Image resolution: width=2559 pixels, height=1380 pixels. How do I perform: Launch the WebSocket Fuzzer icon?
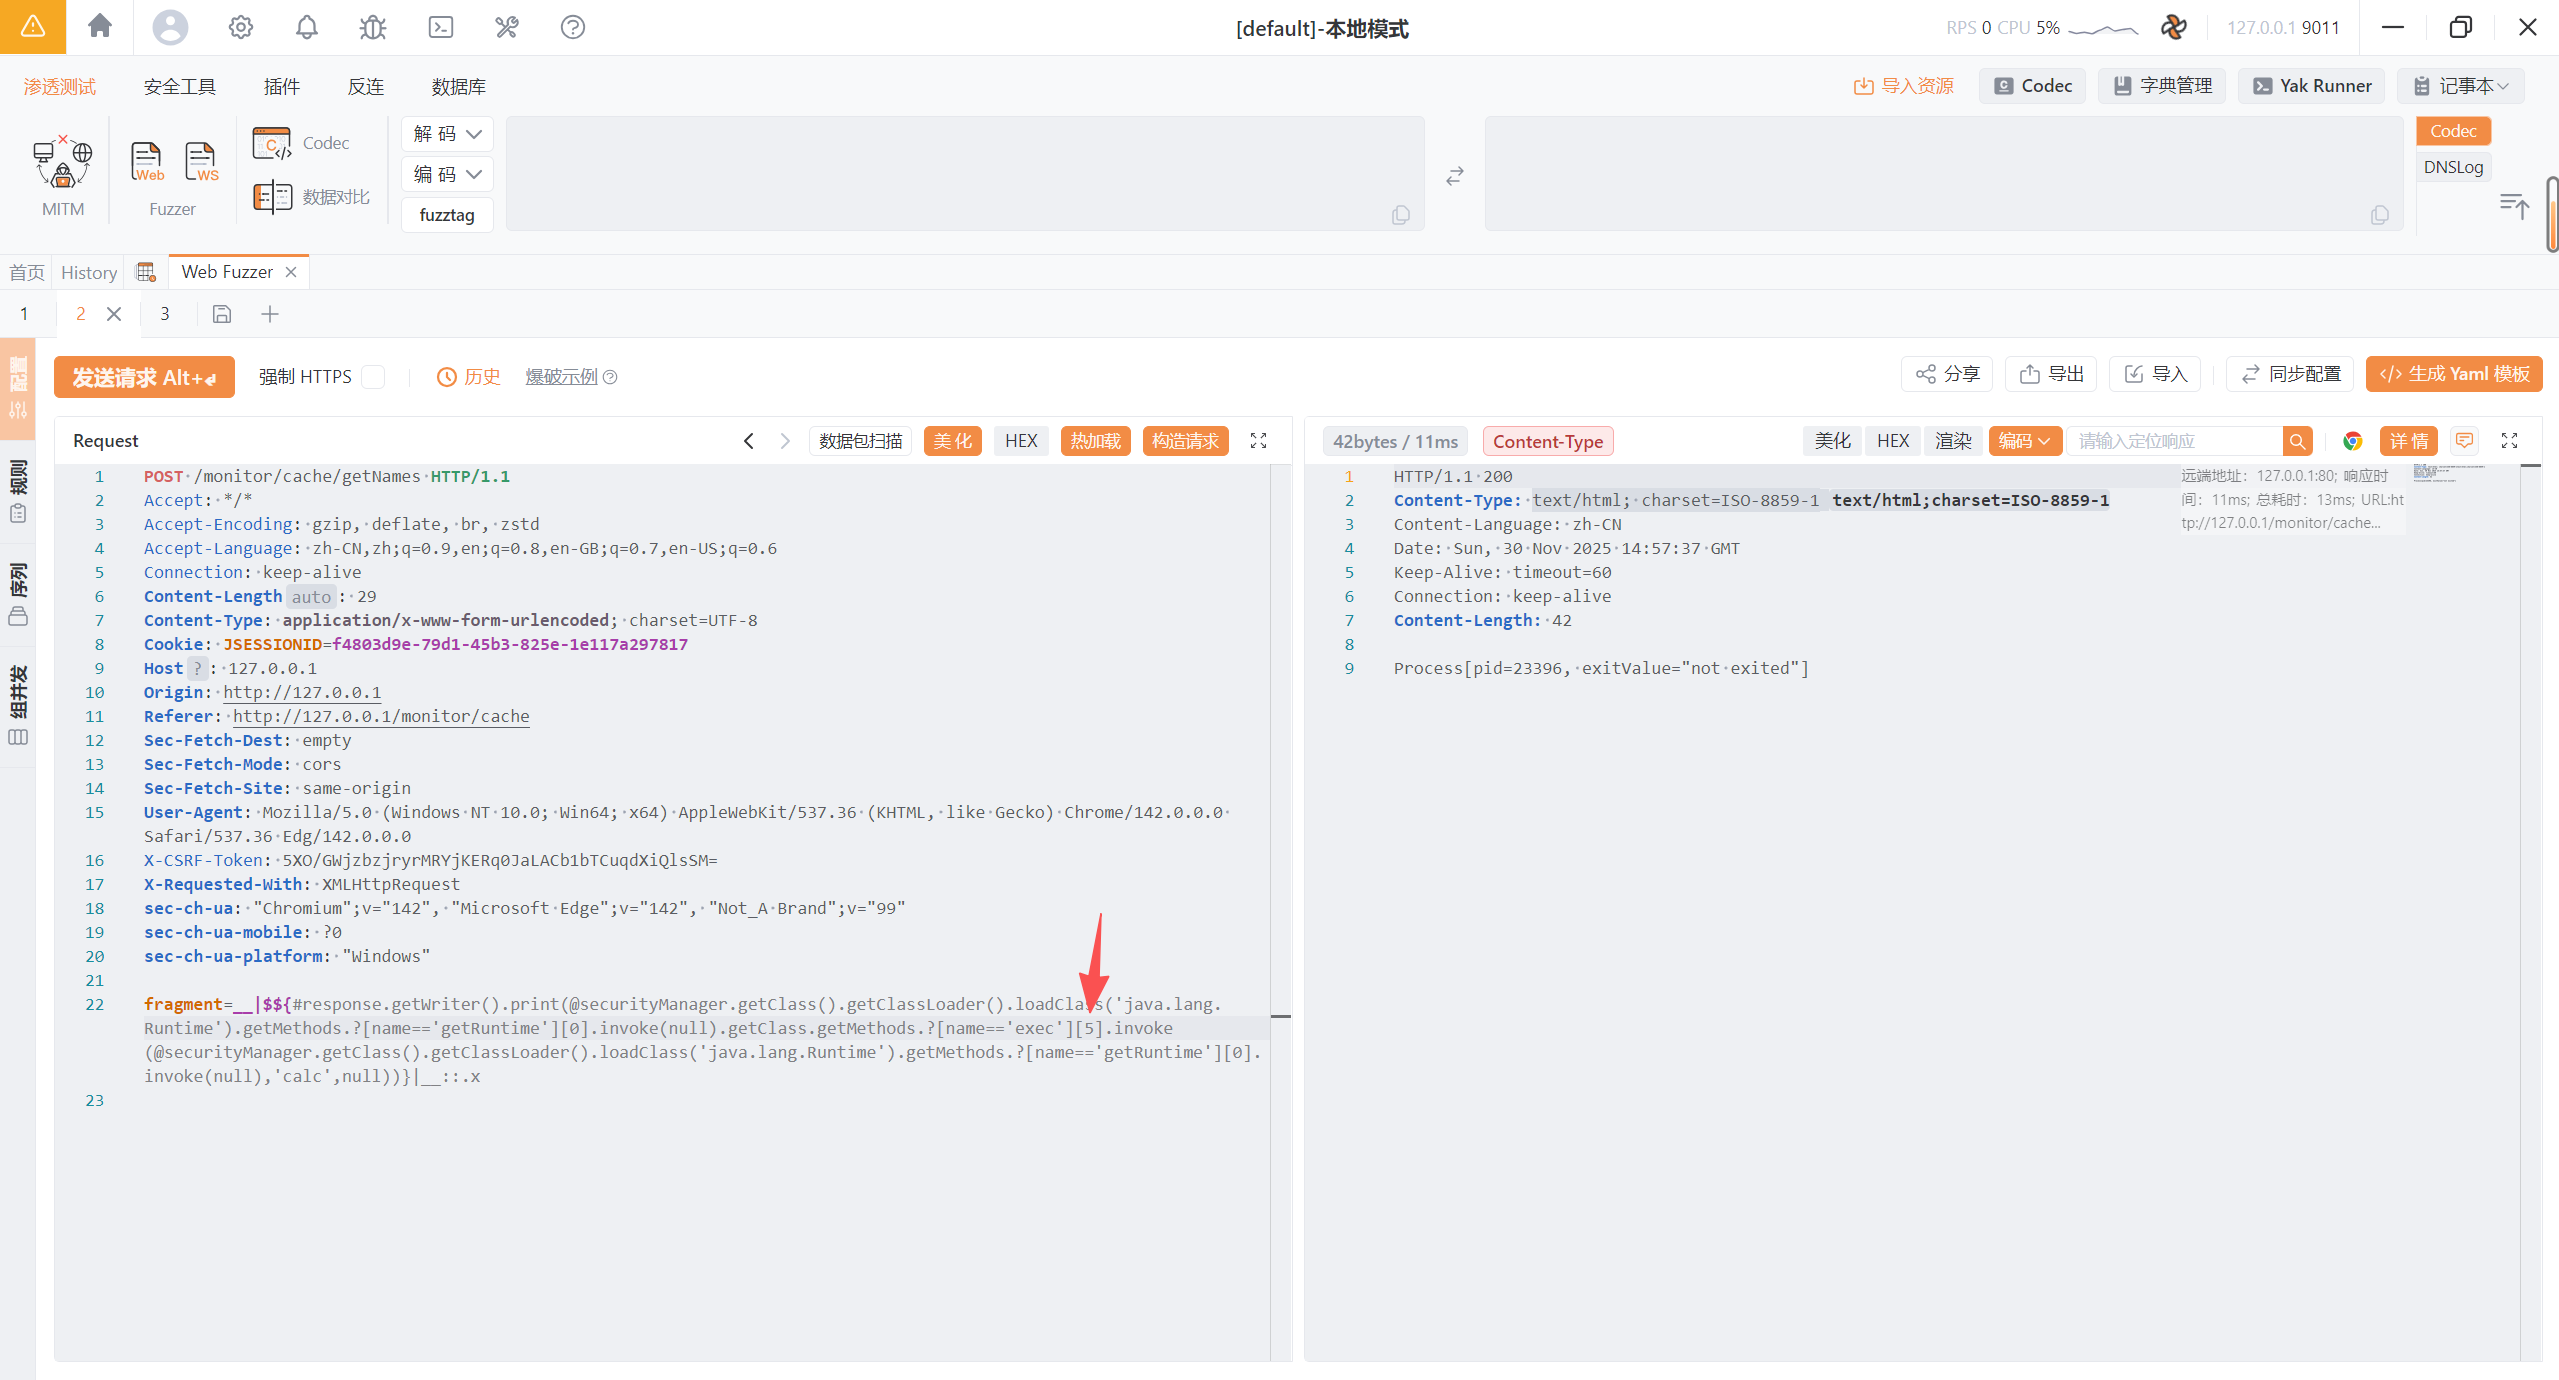200,161
